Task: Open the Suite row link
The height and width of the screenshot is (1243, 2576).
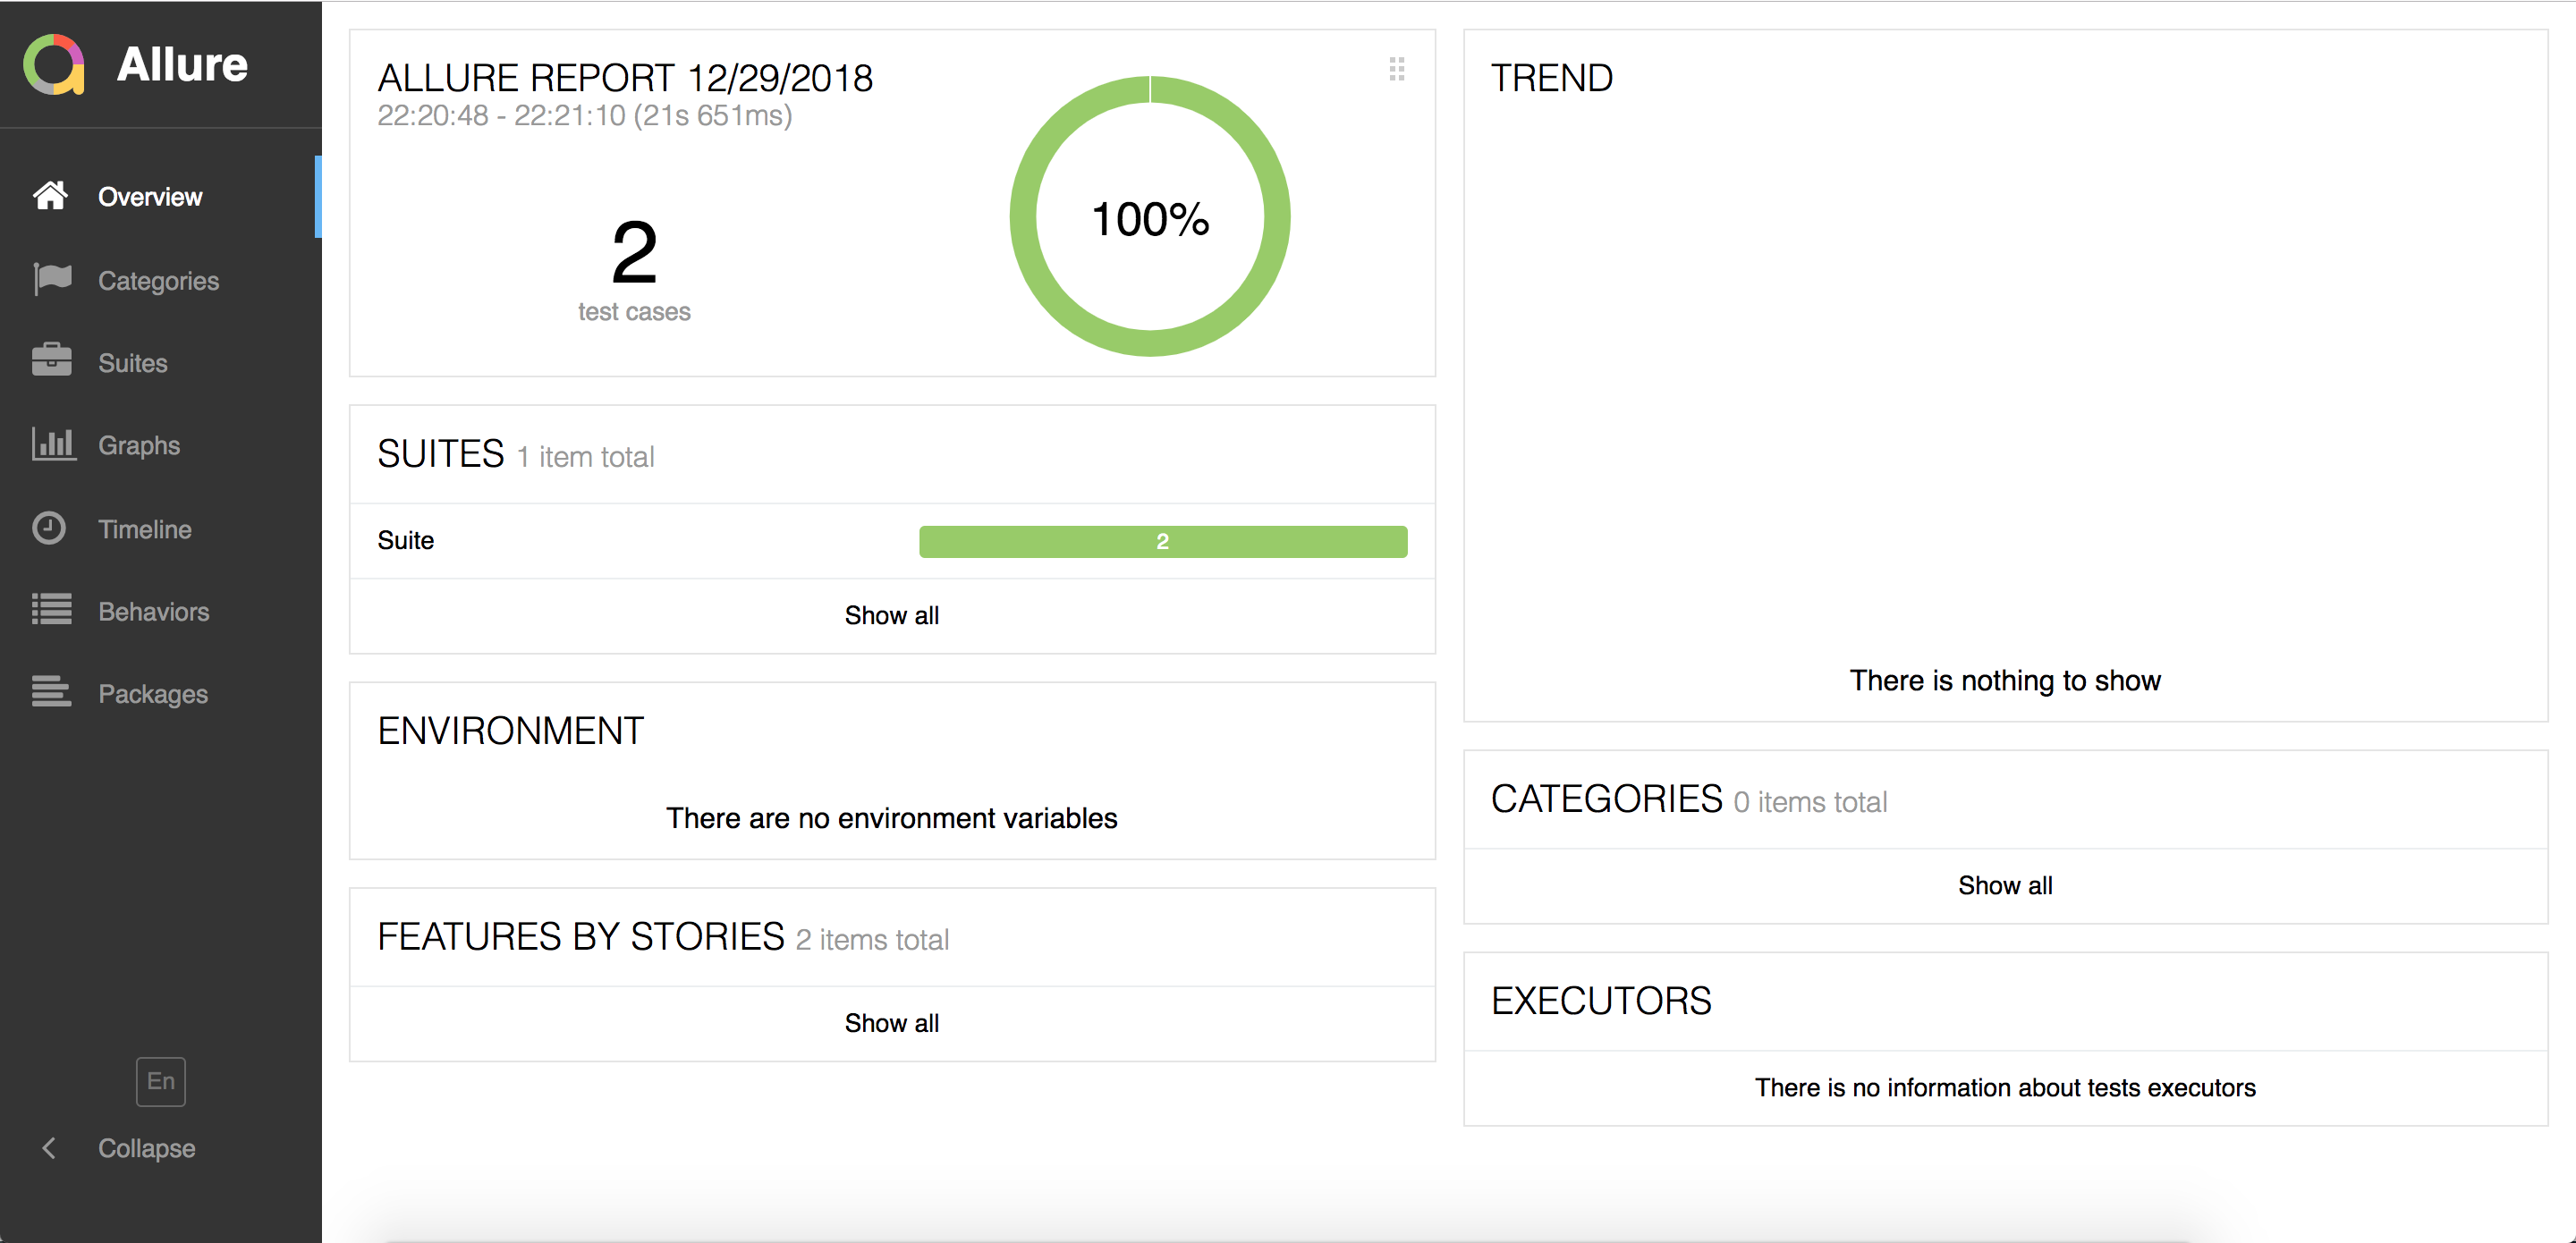Action: (x=406, y=540)
